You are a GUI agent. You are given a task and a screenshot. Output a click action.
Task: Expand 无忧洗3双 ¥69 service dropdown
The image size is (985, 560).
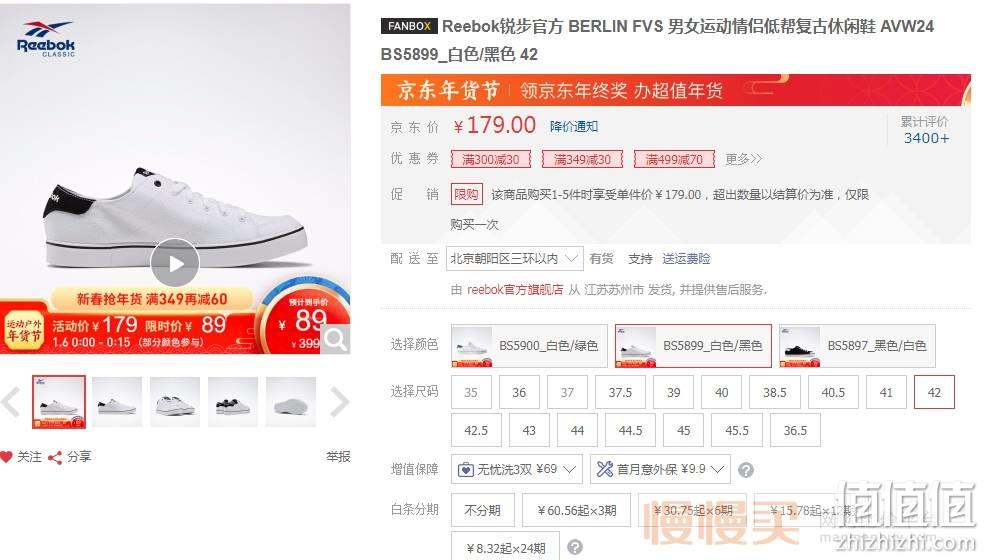[516, 469]
